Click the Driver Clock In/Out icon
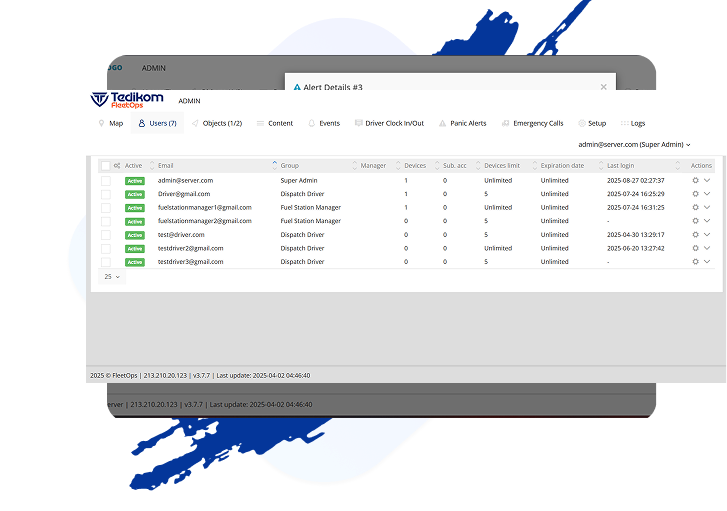 click(x=359, y=124)
